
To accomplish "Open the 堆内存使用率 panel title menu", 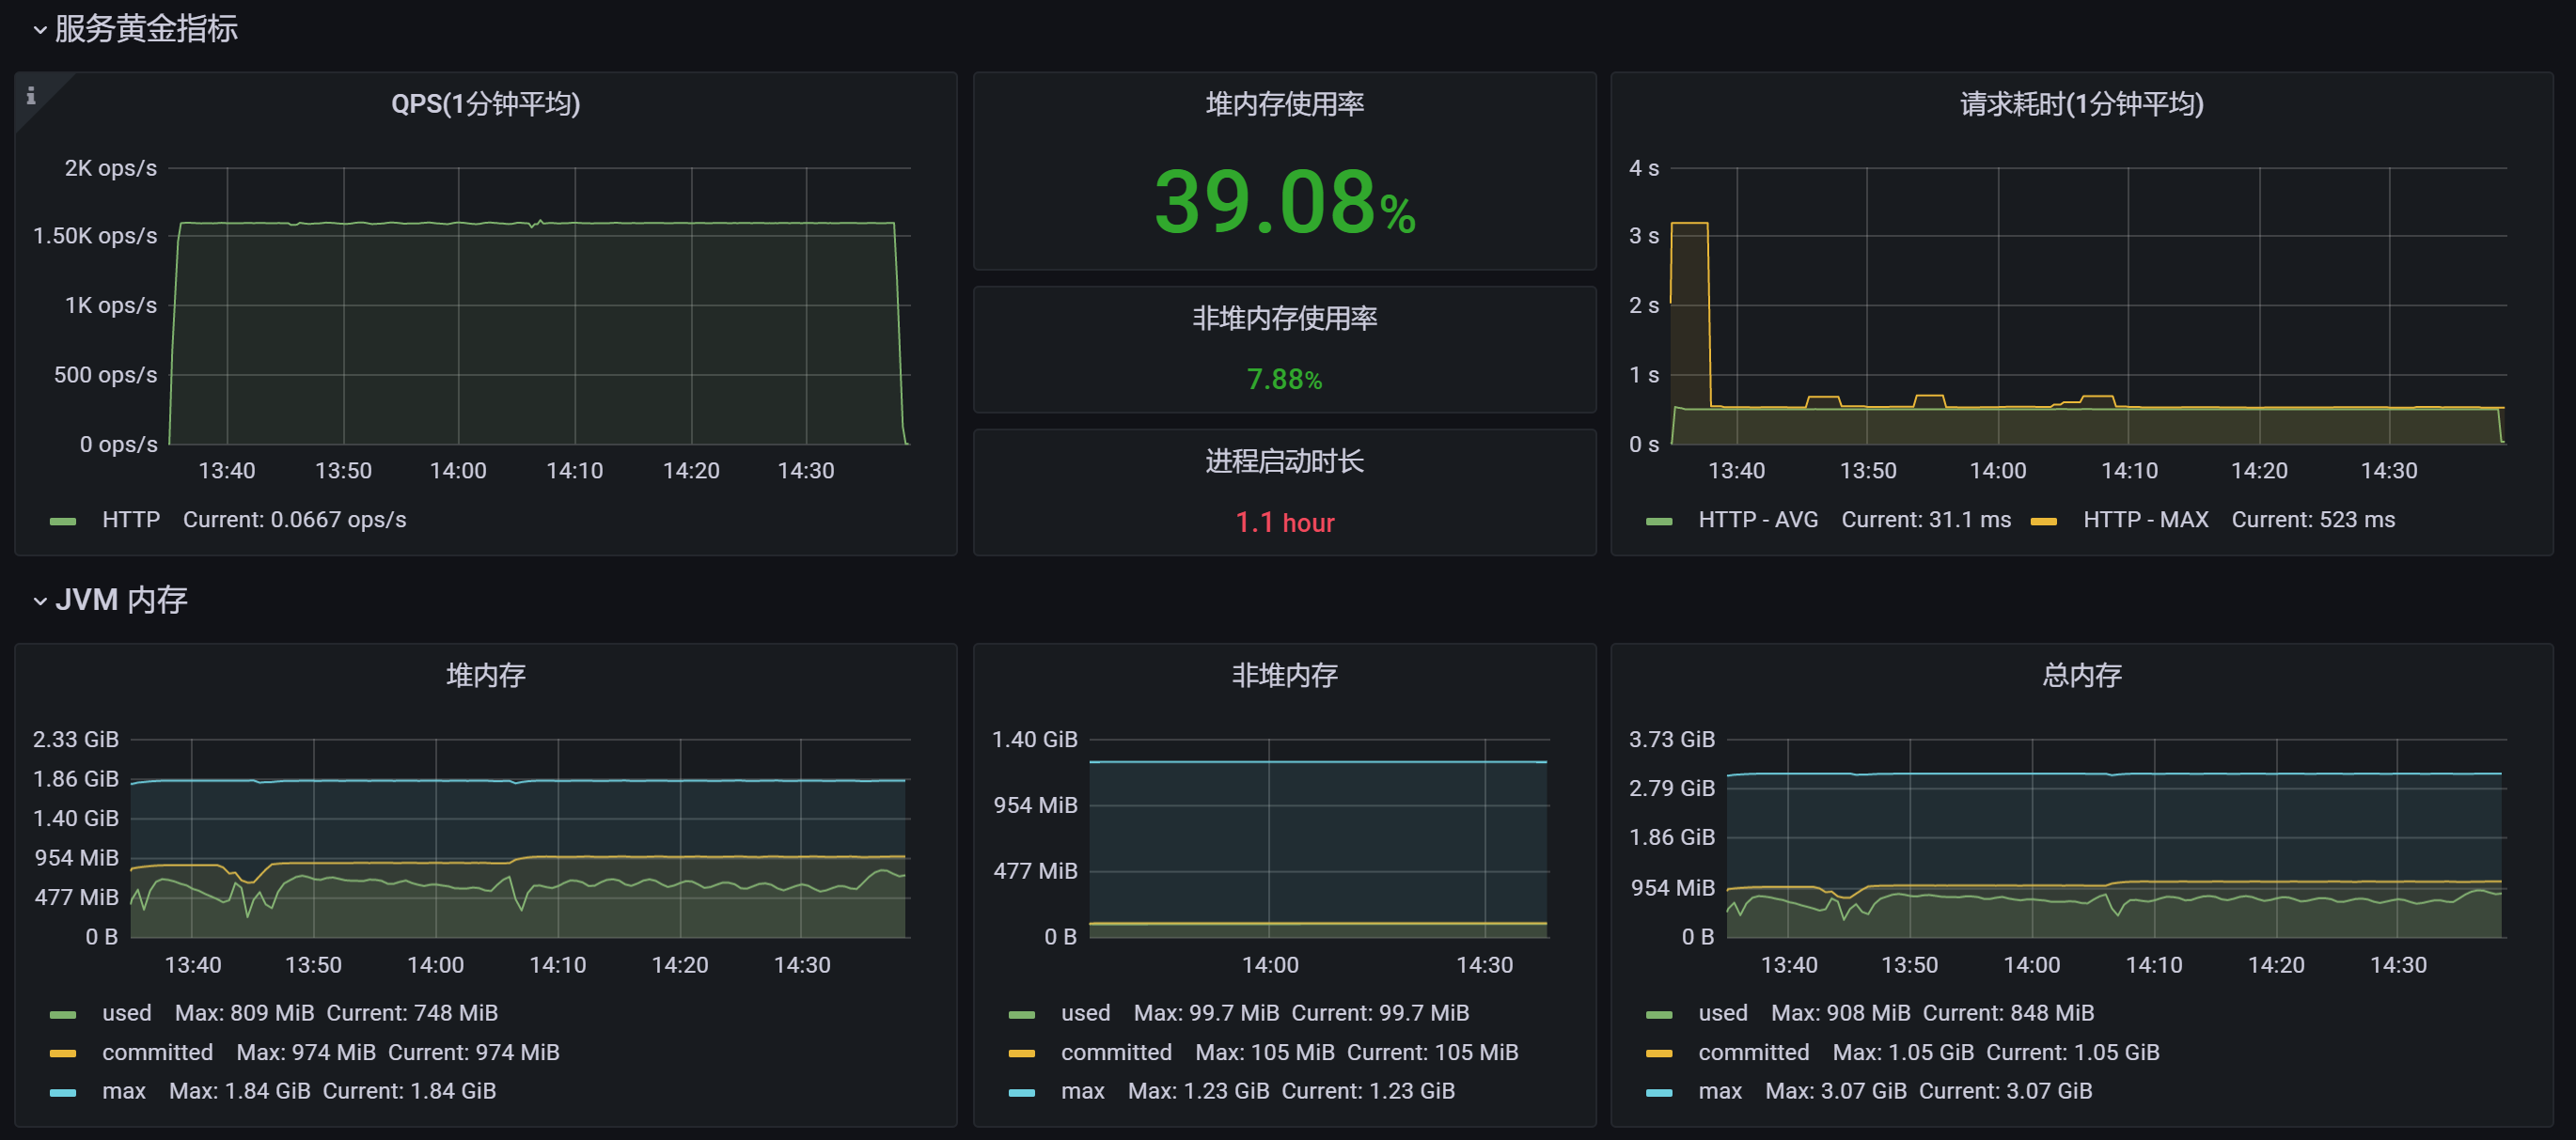I will [x=1284, y=103].
